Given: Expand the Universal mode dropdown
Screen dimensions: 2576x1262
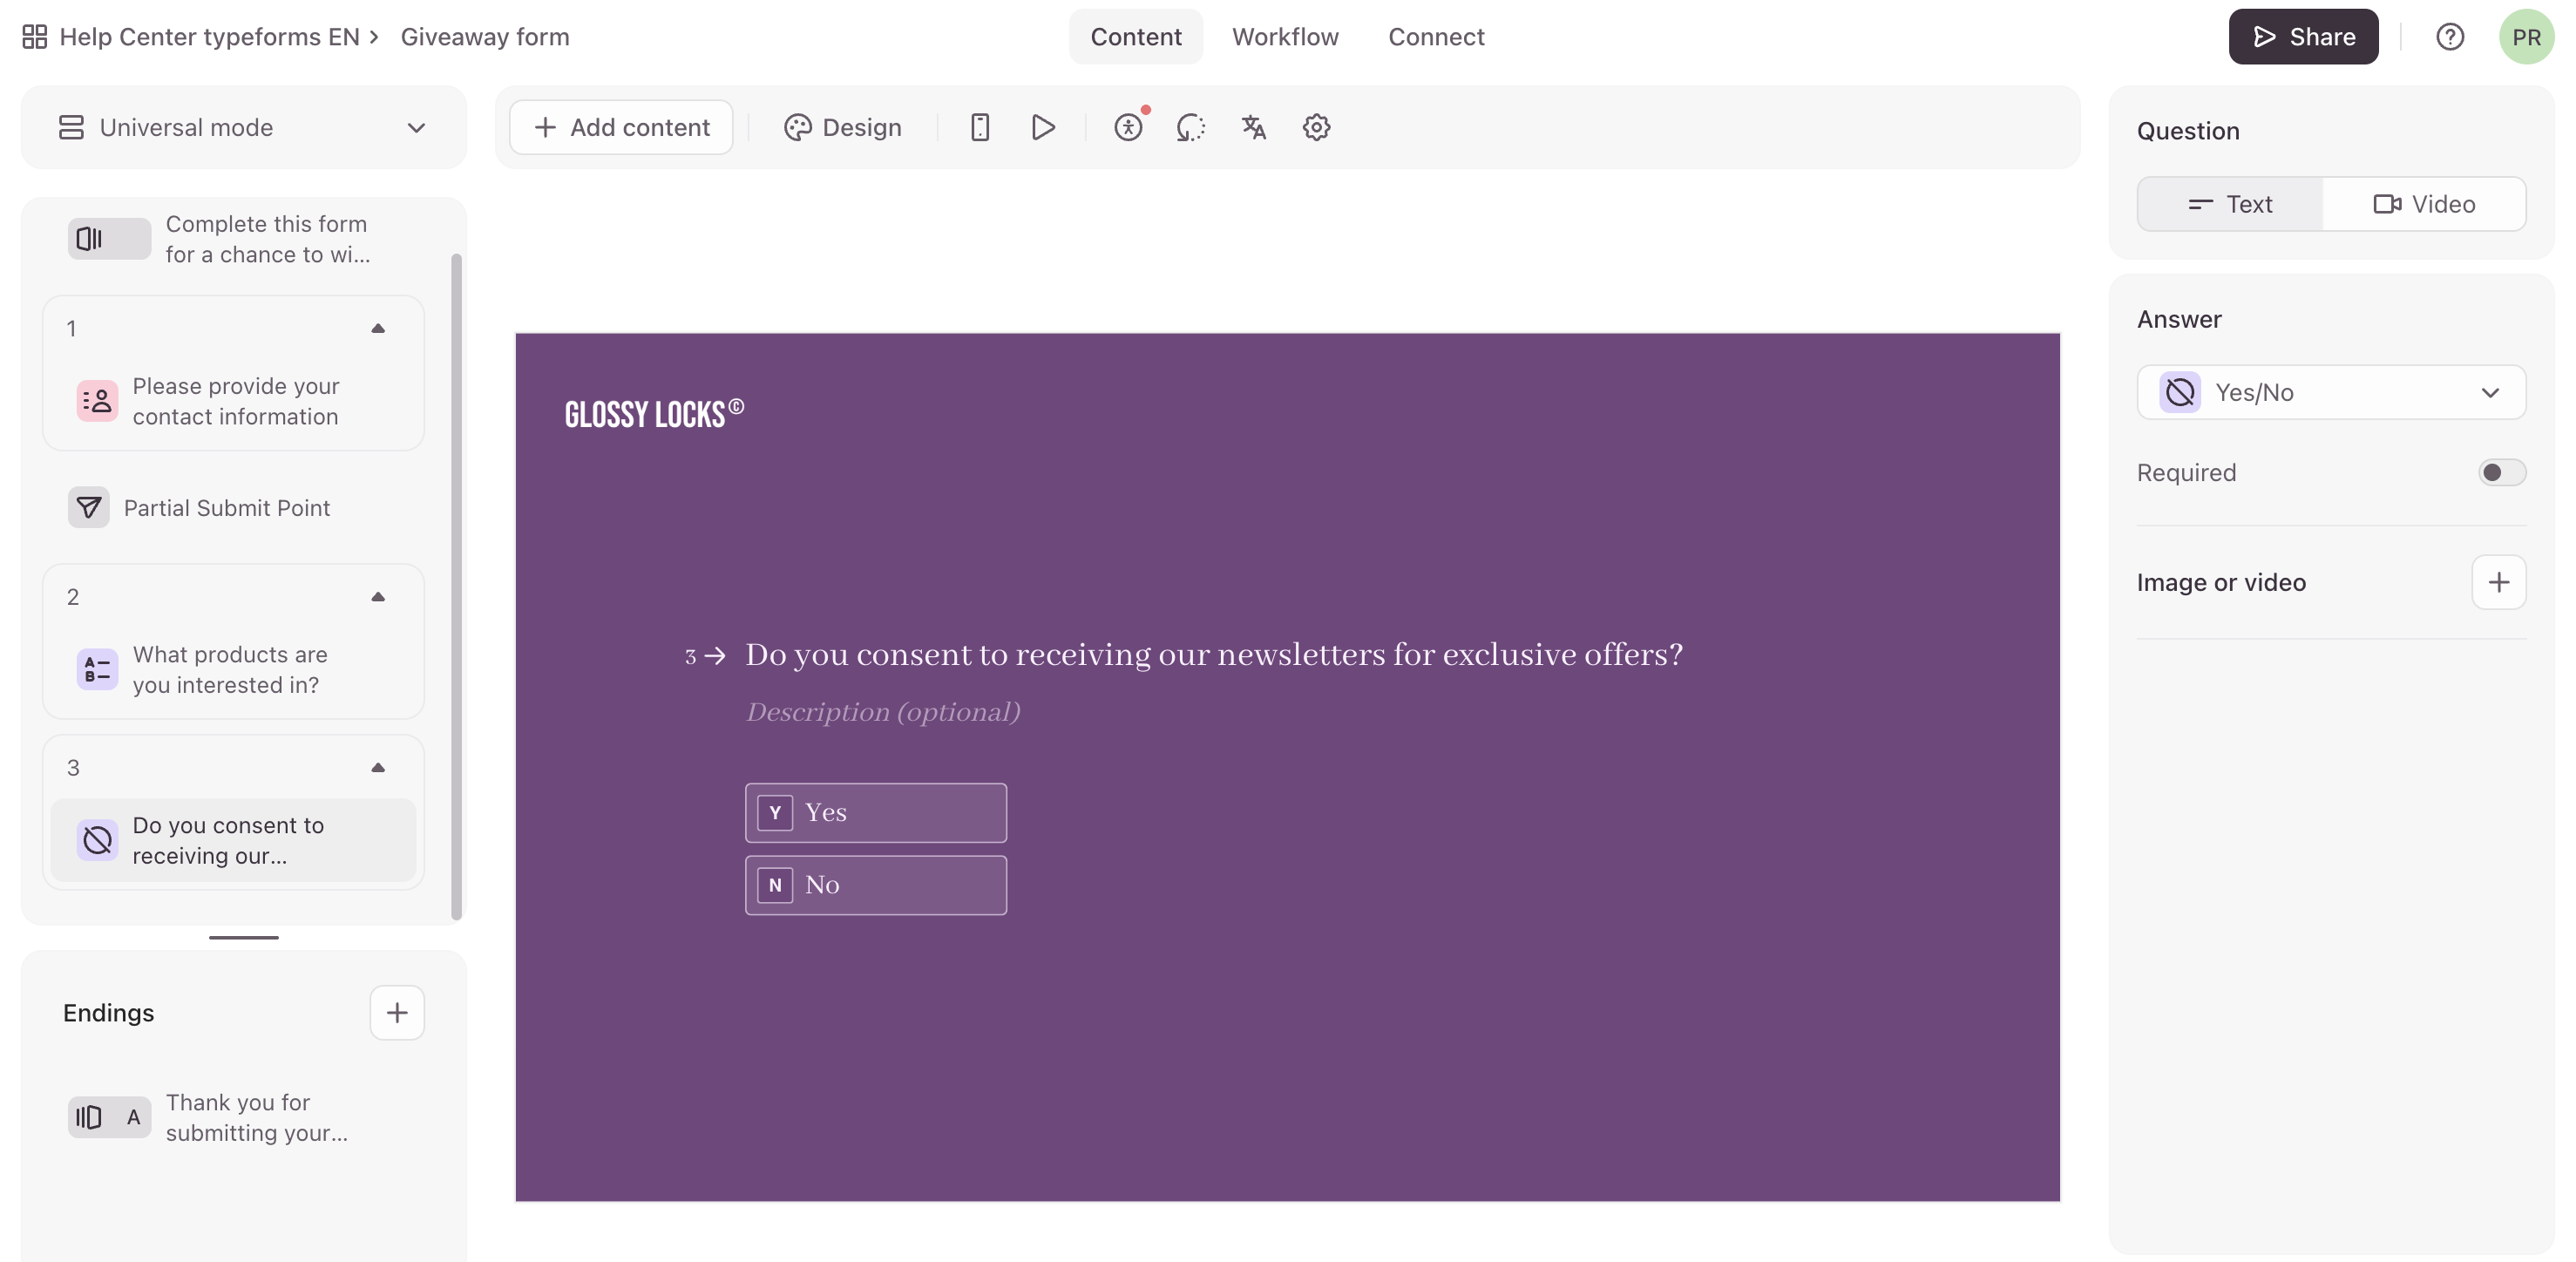Looking at the screenshot, I should (x=243, y=127).
